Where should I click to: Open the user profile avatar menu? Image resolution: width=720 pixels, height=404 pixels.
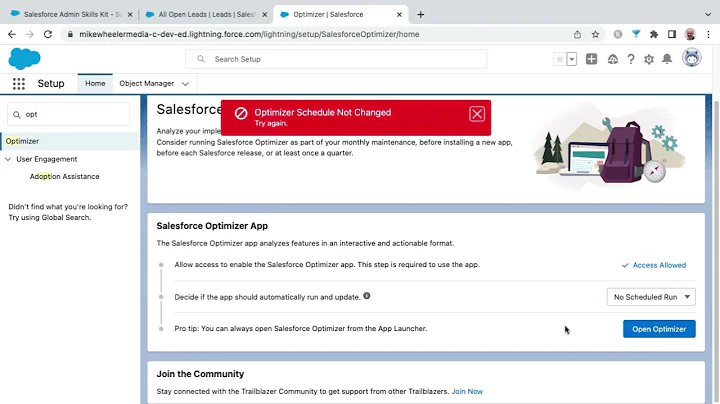click(x=692, y=58)
